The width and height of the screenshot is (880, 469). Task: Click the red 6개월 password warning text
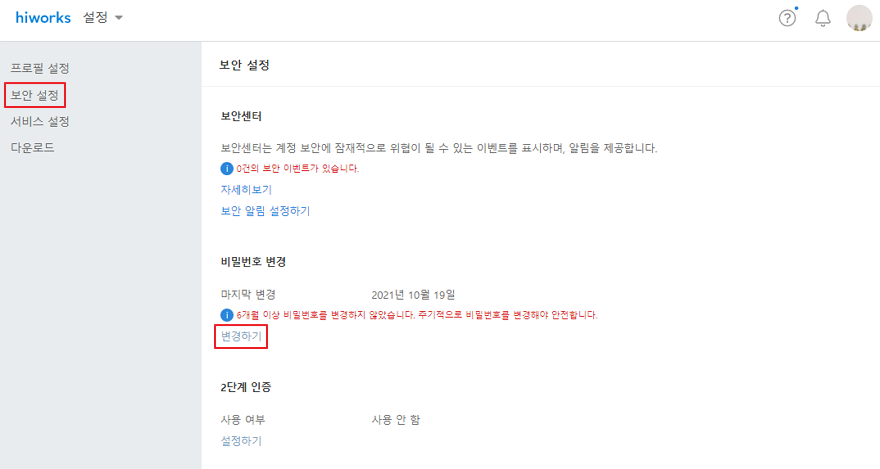(417, 315)
